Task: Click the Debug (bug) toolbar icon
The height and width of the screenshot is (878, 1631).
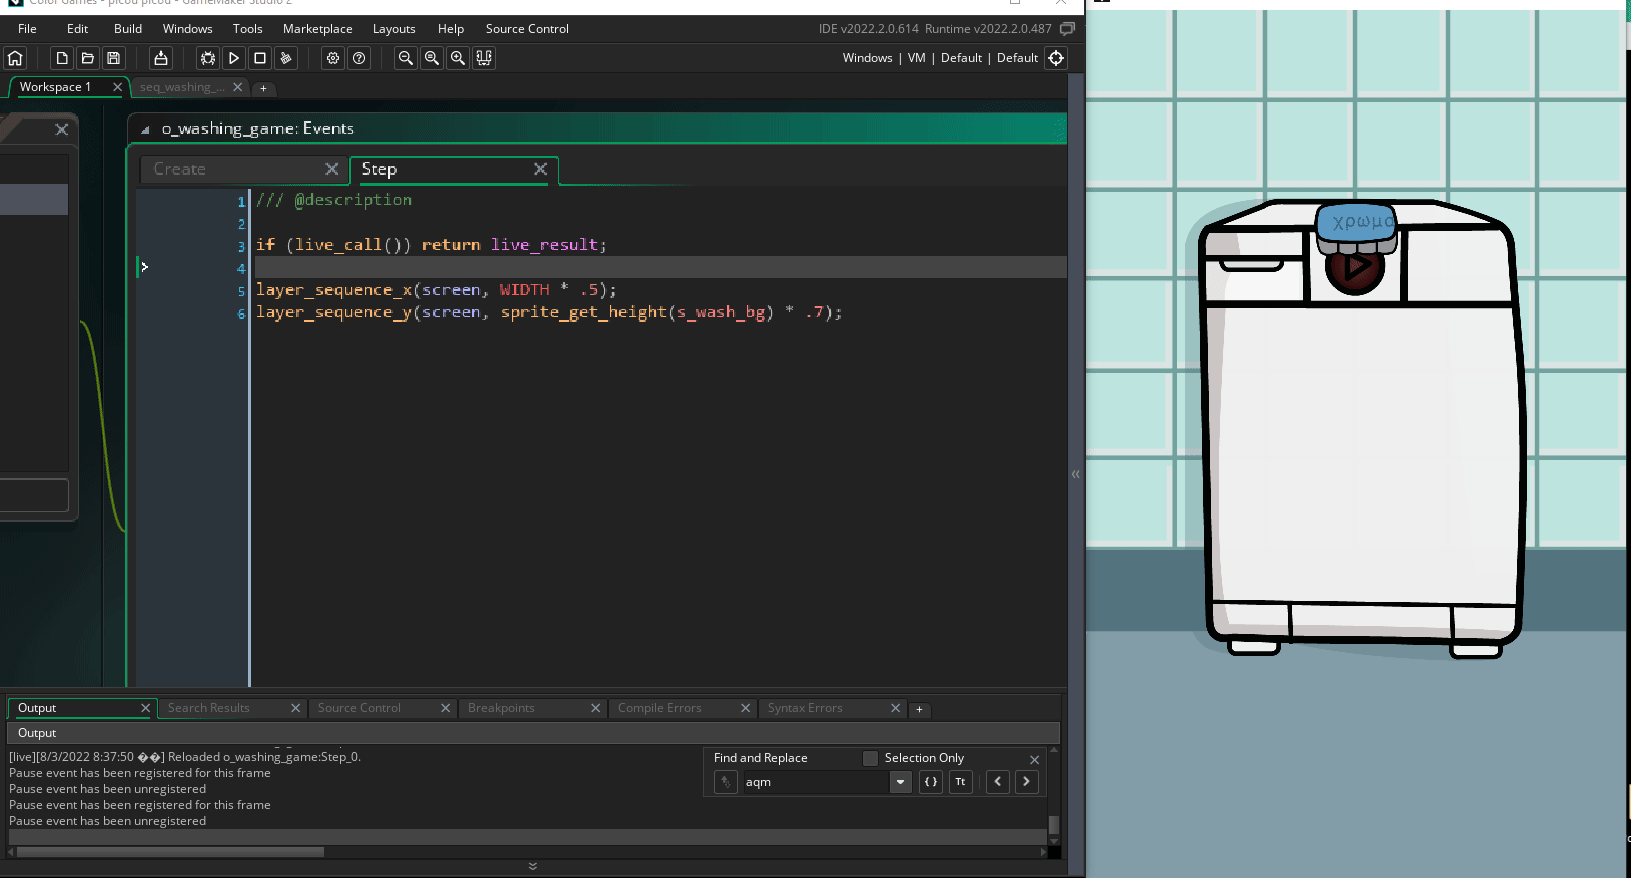Action: [207, 58]
